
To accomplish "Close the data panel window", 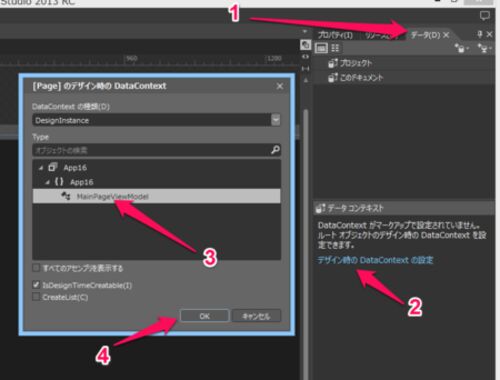I will 489,34.
